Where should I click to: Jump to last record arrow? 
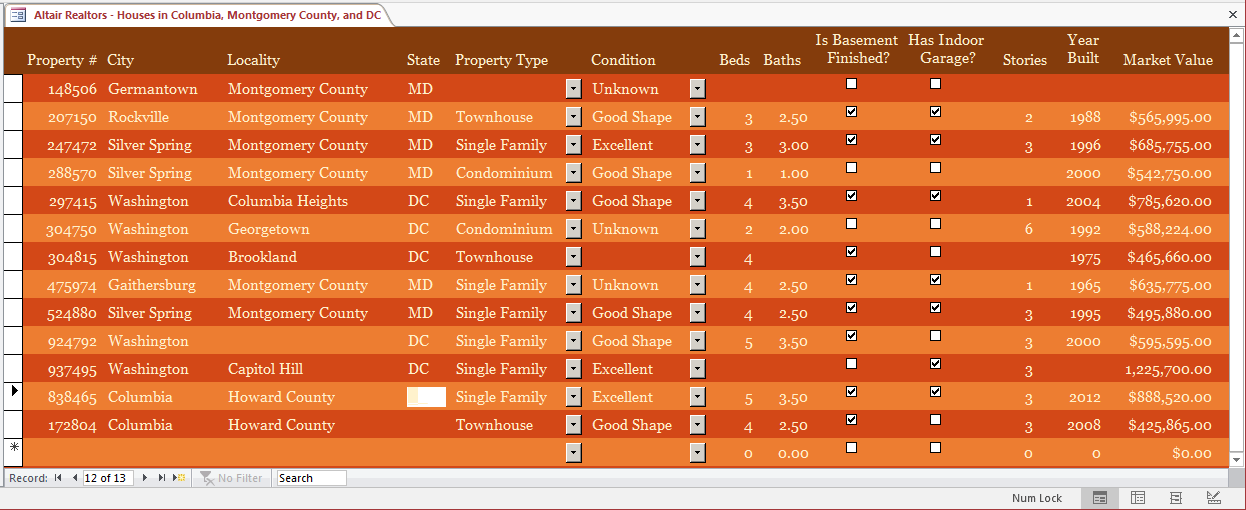pyautogui.click(x=162, y=478)
